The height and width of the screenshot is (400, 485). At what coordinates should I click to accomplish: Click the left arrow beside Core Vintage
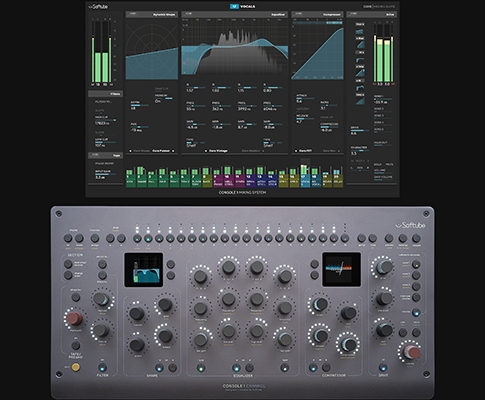pos(206,151)
